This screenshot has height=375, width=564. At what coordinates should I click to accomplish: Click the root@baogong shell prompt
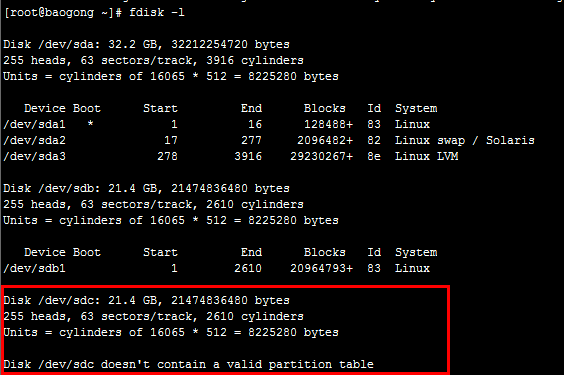click(63, 13)
